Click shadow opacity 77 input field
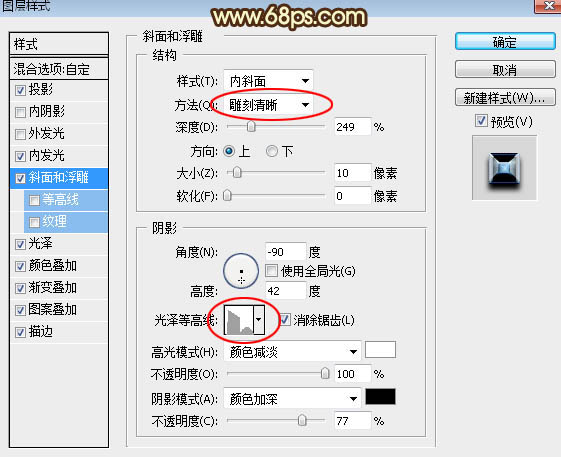The image size is (561, 457). coord(352,420)
